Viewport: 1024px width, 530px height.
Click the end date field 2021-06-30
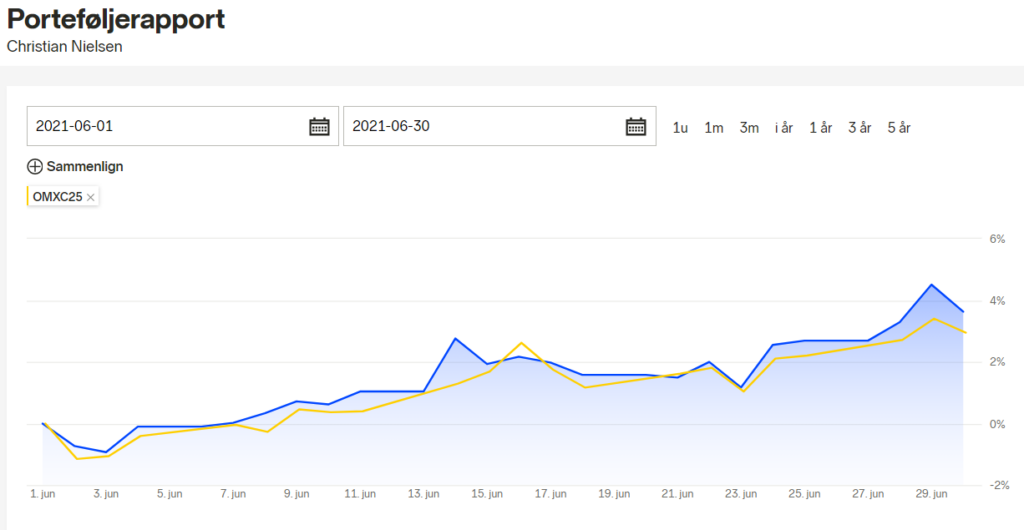click(500, 126)
